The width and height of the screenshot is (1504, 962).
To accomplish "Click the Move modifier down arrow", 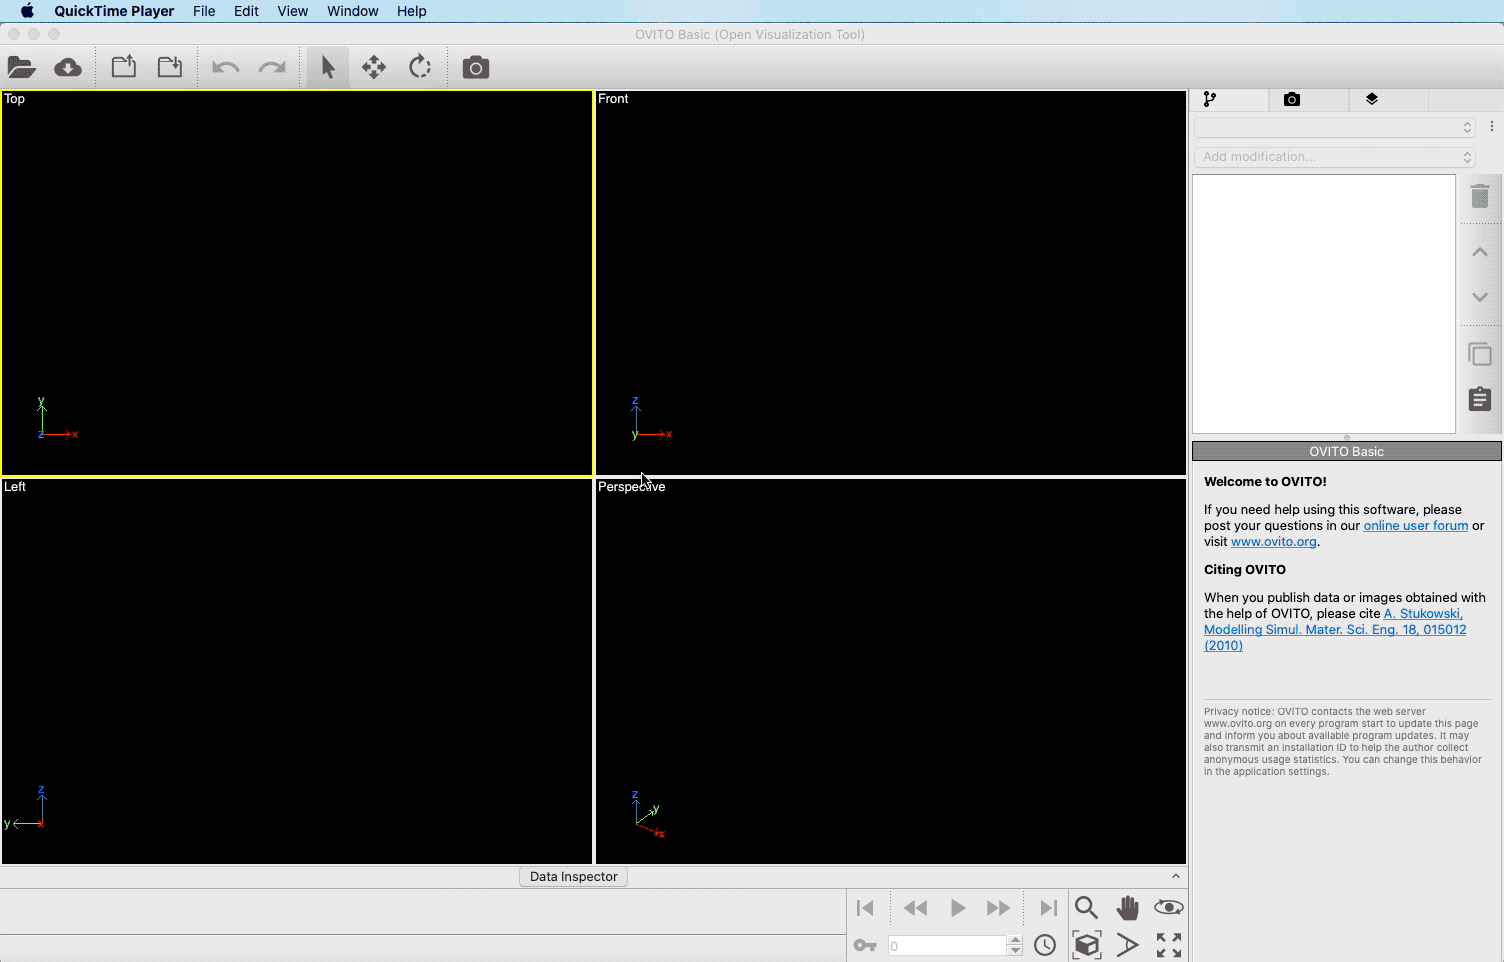I will [x=1480, y=297].
